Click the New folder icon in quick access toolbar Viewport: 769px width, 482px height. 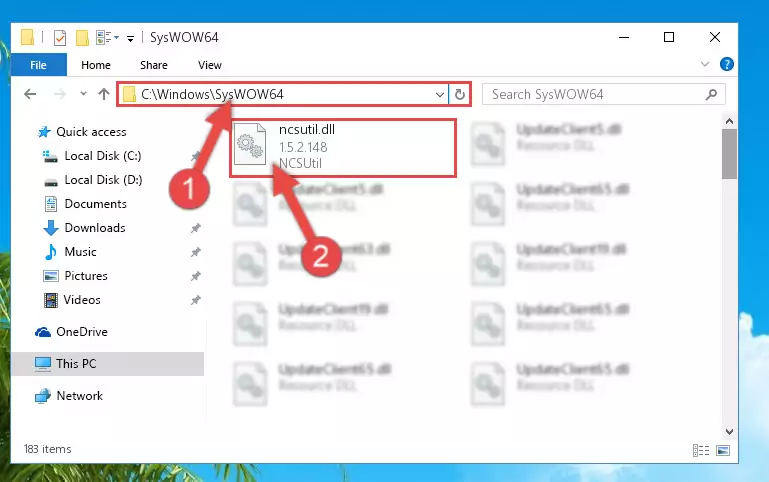82,38
